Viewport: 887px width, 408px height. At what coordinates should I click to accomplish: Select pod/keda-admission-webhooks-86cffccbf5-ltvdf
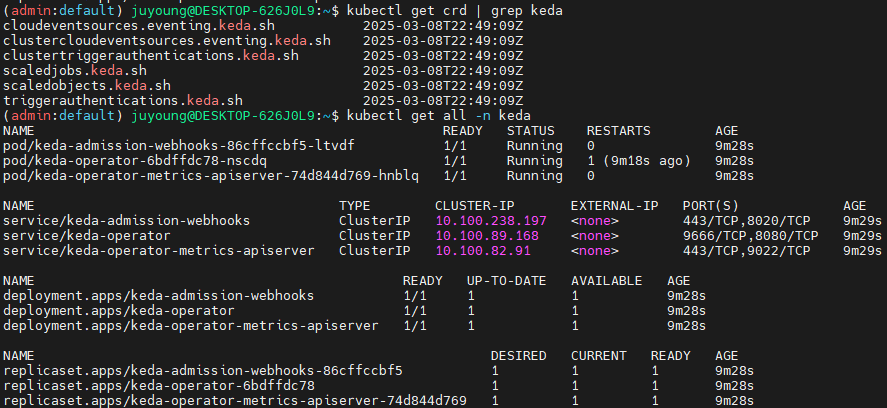click(x=179, y=145)
